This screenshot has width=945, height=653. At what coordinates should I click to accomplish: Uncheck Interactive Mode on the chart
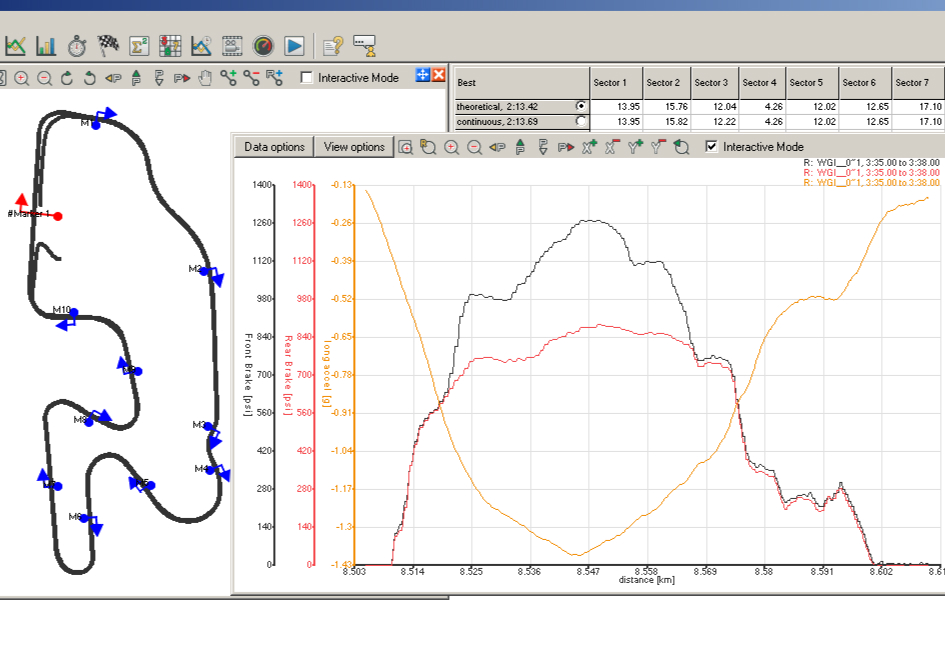(711, 147)
